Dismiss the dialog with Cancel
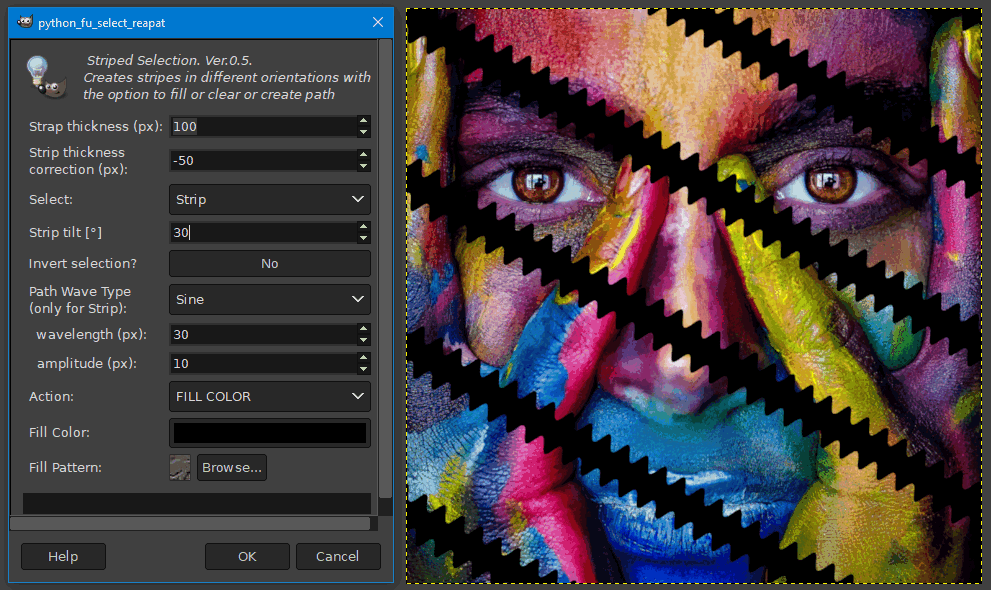The height and width of the screenshot is (590, 991). point(337,556)
